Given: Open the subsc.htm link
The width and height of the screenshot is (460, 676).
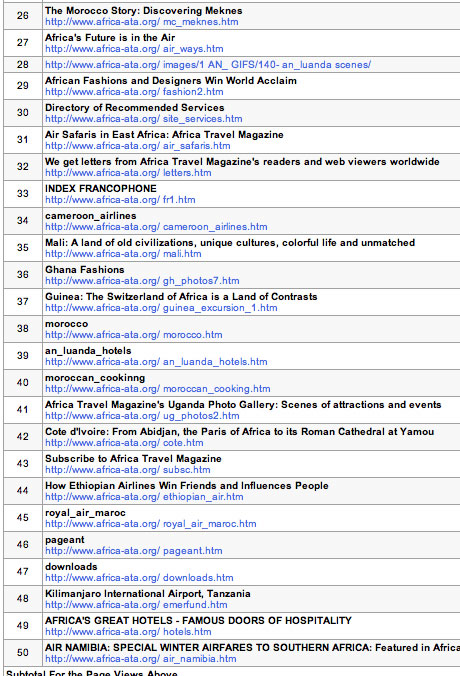Looking at the screenshot, I should pos(128,470).
